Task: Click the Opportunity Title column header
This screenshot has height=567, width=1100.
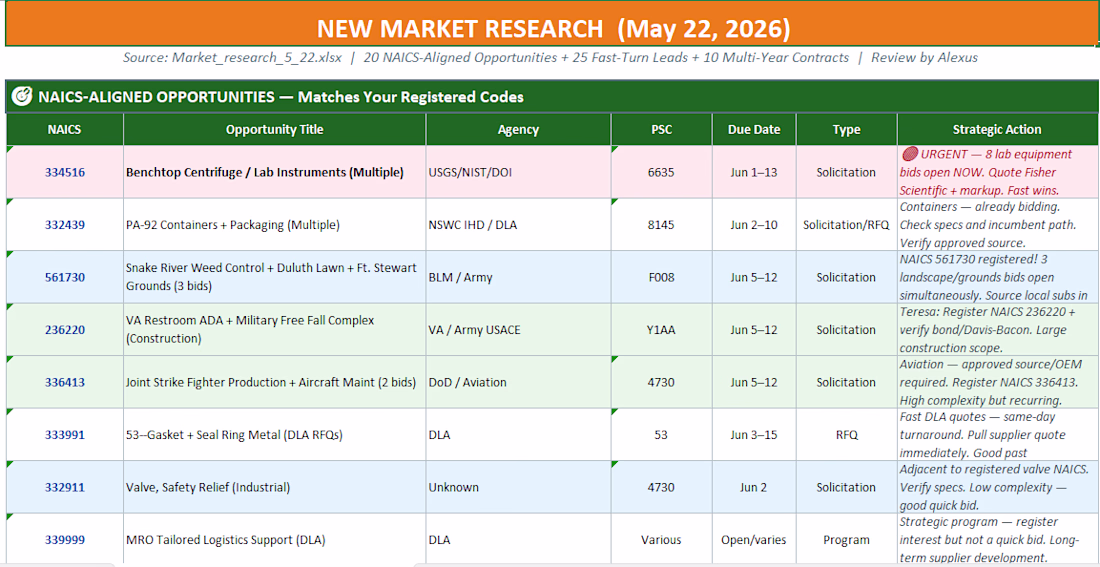Action: (x=275, y=130)
